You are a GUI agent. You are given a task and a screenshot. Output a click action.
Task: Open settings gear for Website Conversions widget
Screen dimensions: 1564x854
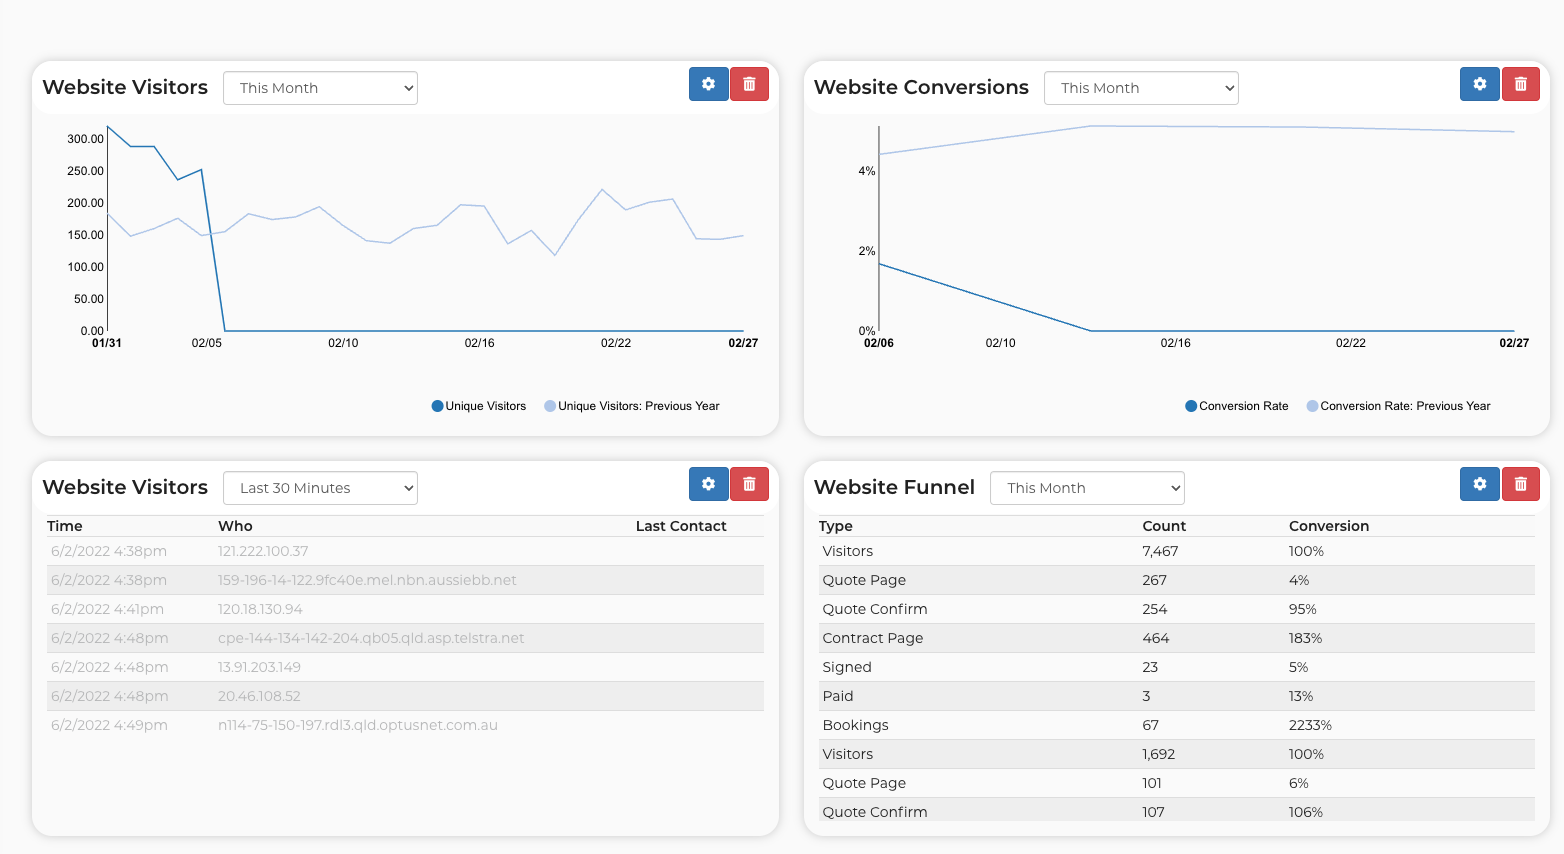click(x=1479, y=84)
